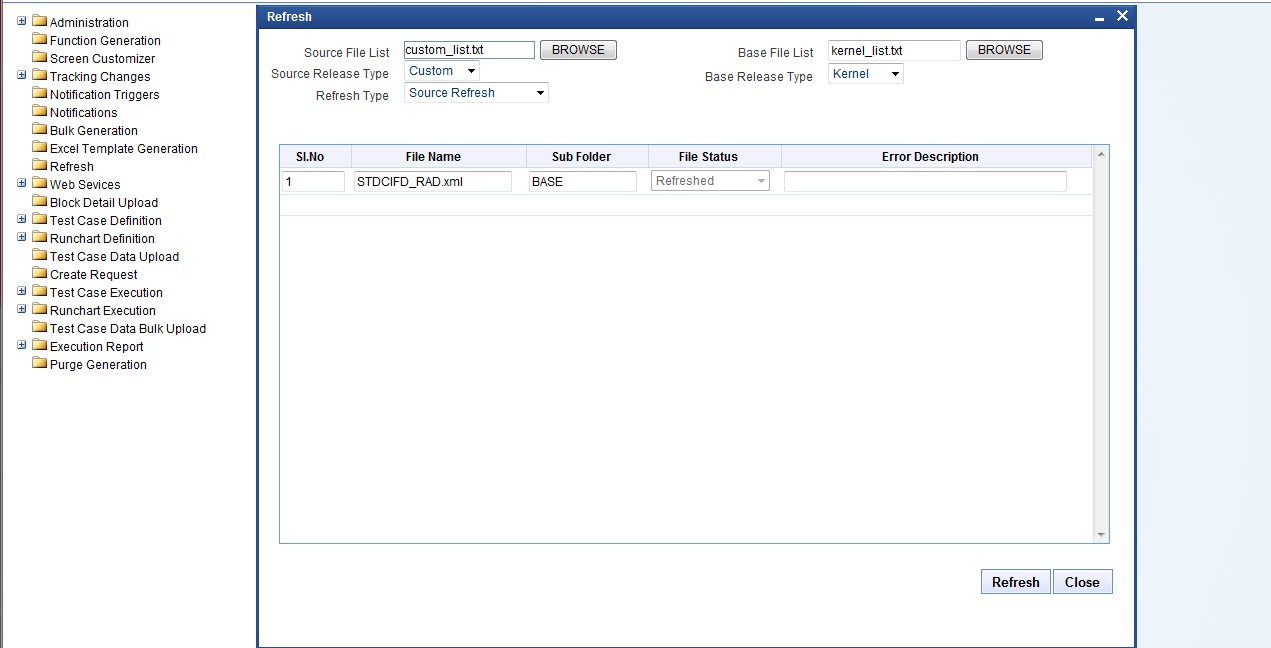This screenshot has width=1271, height=648.
Task: Click the Error Description field
Action: [925, 181]
